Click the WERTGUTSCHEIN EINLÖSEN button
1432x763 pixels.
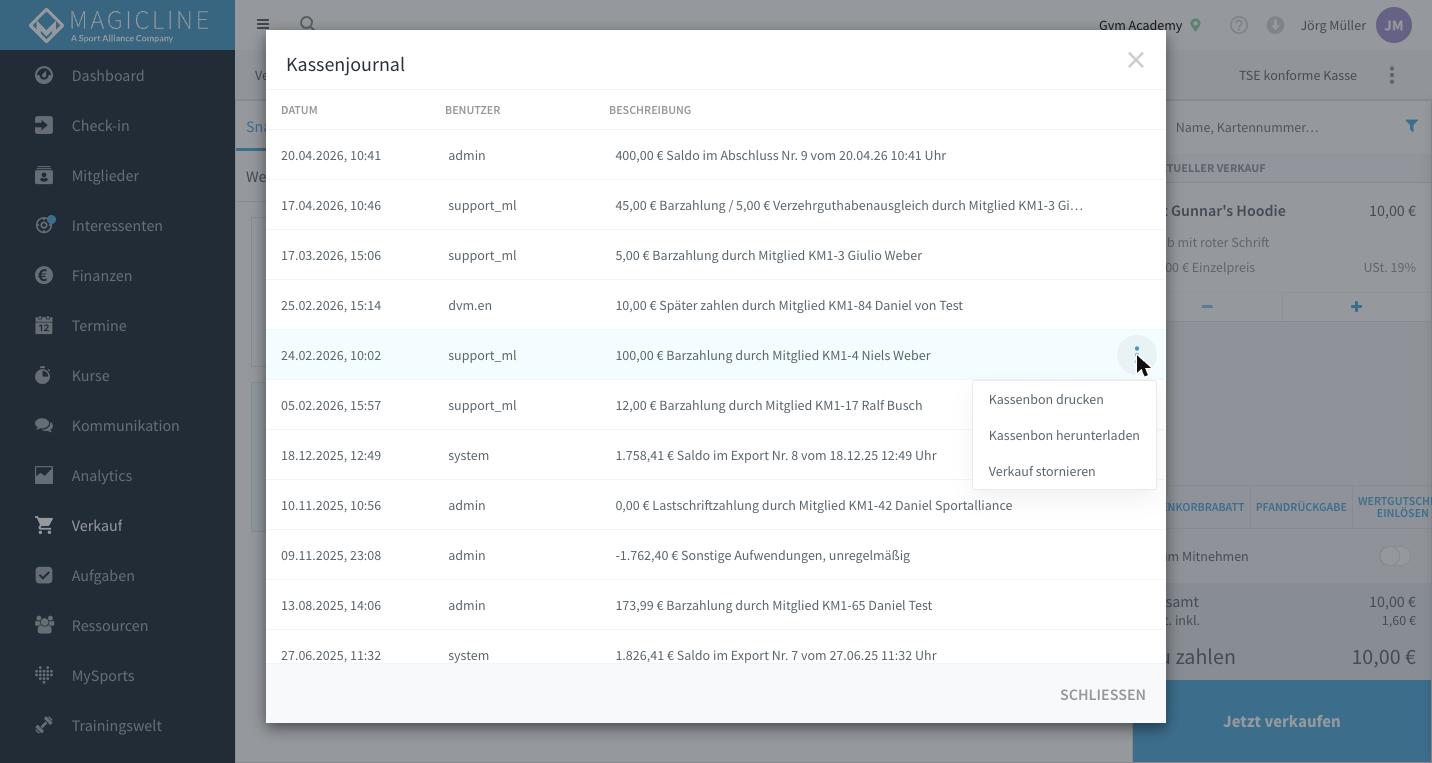1393,507
